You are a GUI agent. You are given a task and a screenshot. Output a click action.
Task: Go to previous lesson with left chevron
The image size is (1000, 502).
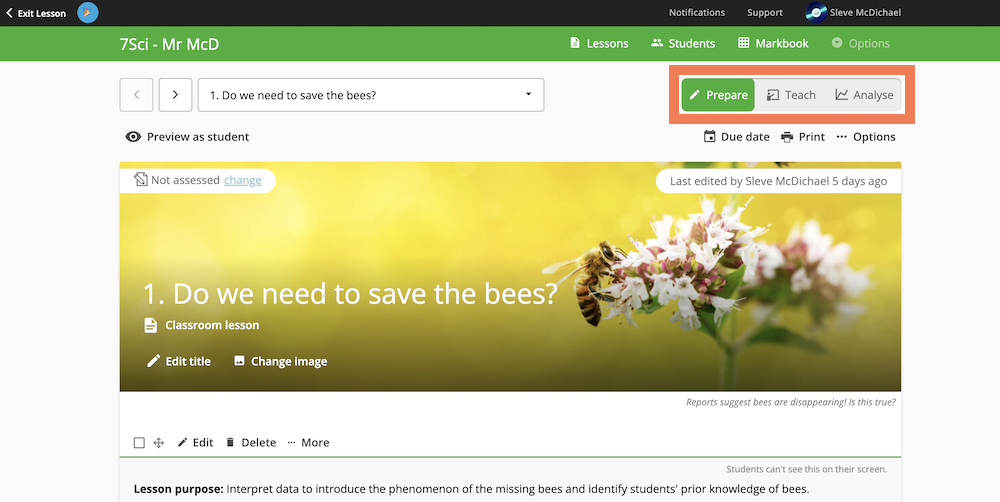[x=136, y=95]
